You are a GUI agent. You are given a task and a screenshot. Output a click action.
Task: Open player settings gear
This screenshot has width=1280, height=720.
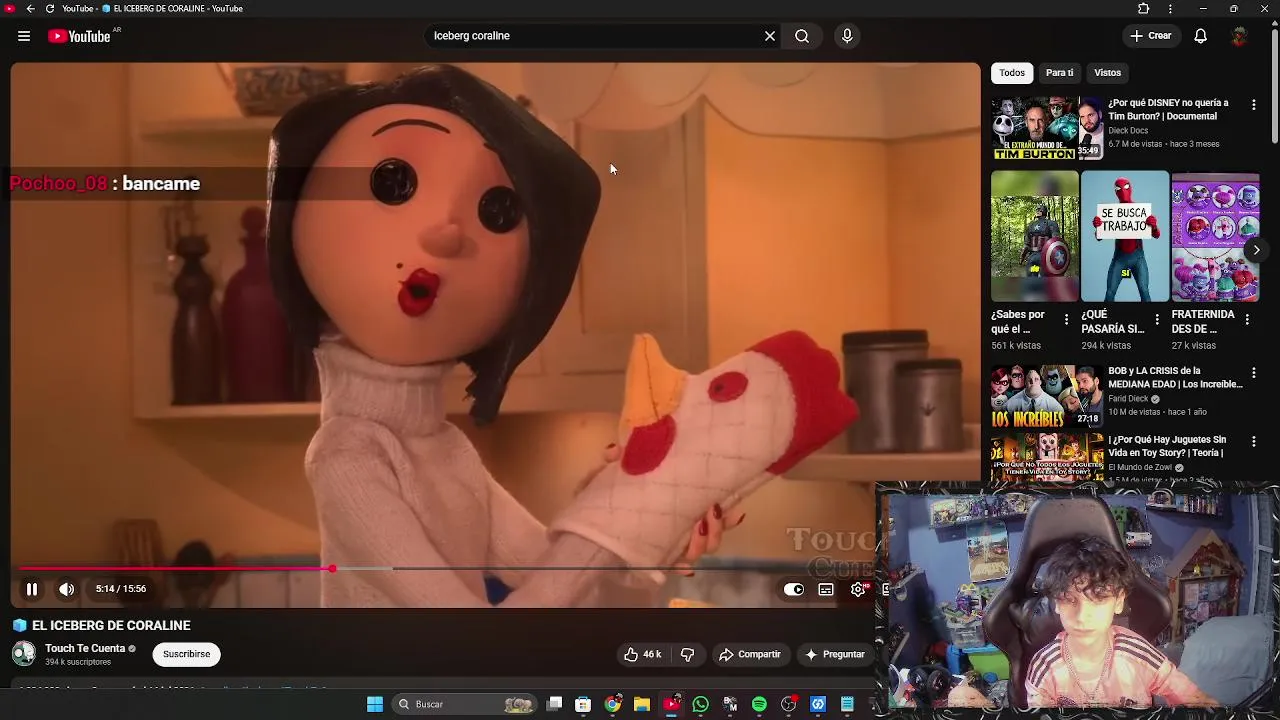858,589
